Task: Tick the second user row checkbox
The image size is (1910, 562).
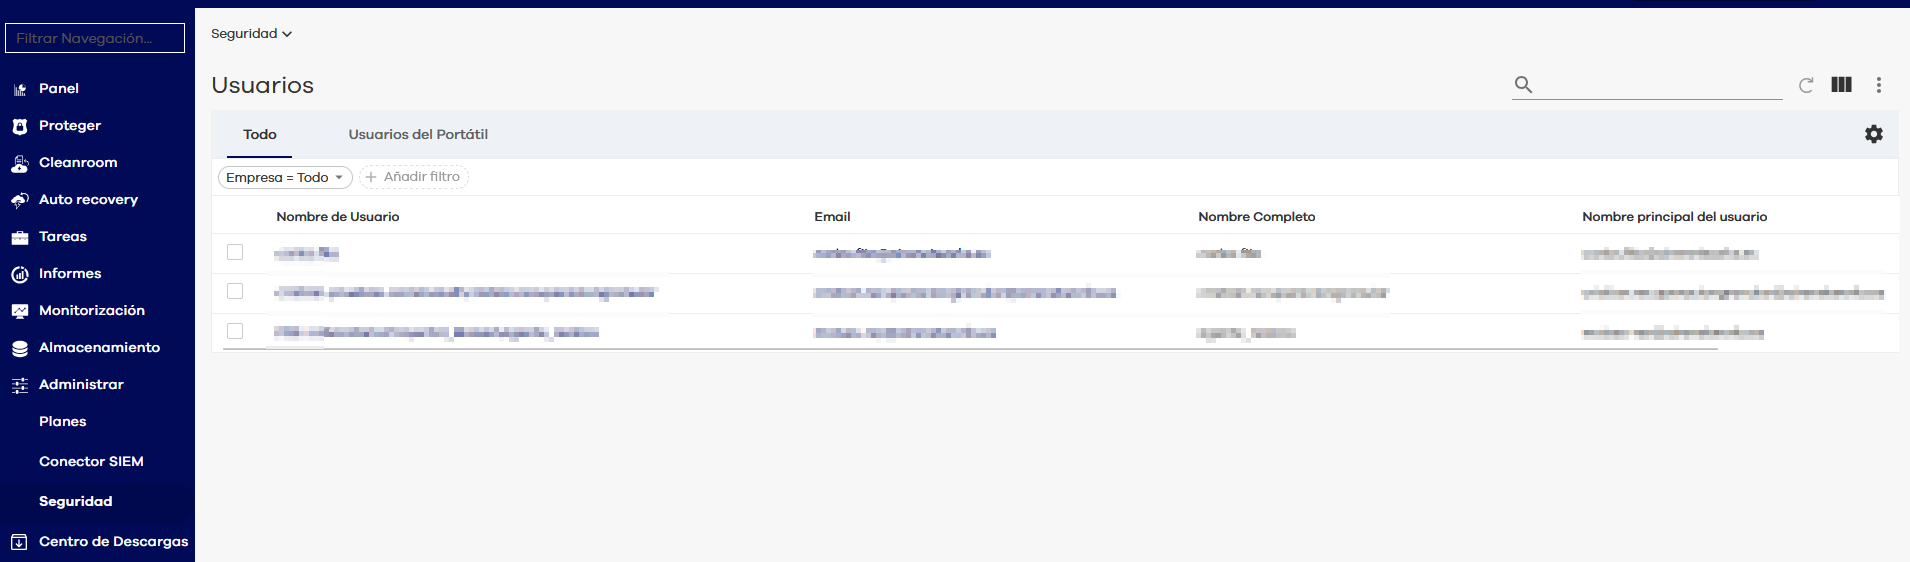Action: pos(235,291)
